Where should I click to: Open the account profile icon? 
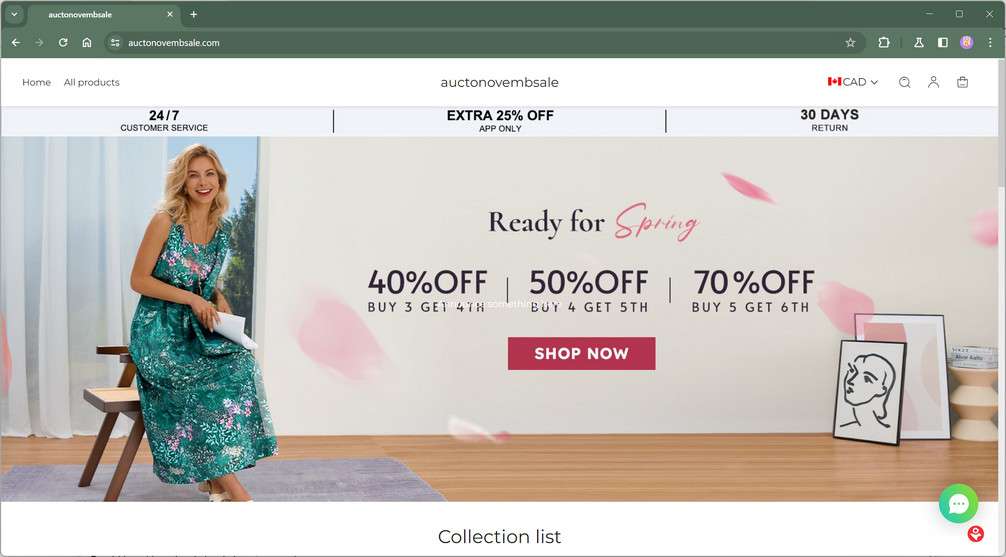tap(934, 82)
